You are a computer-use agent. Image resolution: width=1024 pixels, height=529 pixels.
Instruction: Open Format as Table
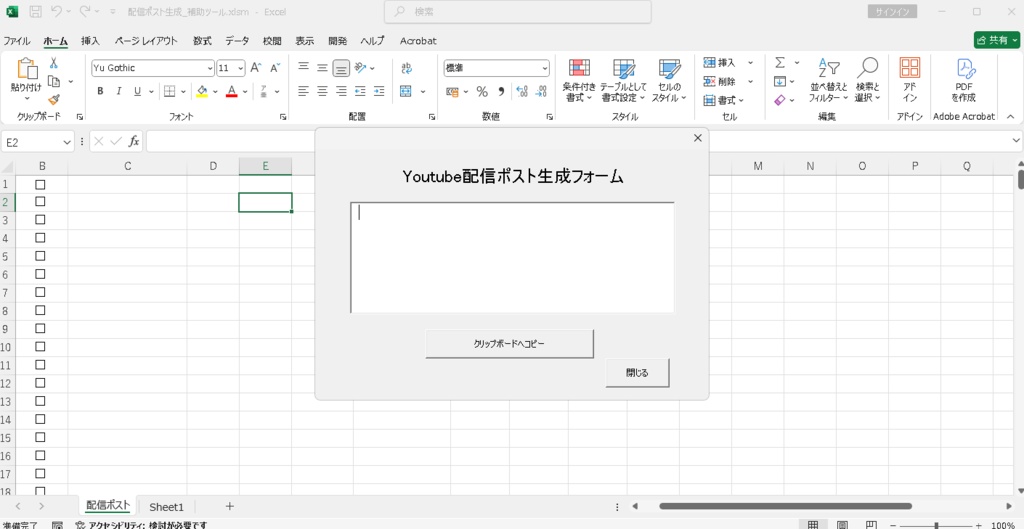624,80
